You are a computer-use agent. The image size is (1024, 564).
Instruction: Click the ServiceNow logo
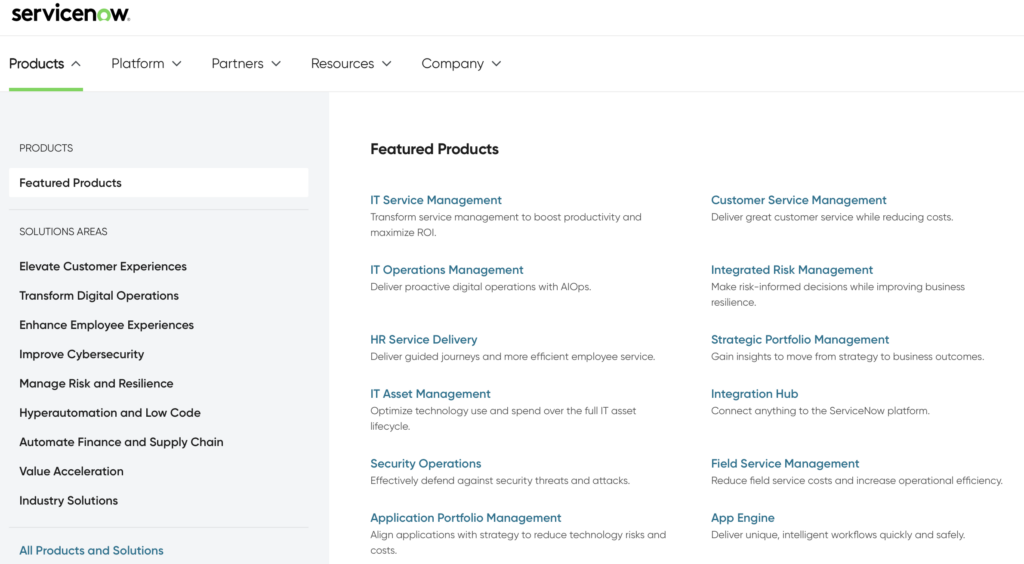70,13
